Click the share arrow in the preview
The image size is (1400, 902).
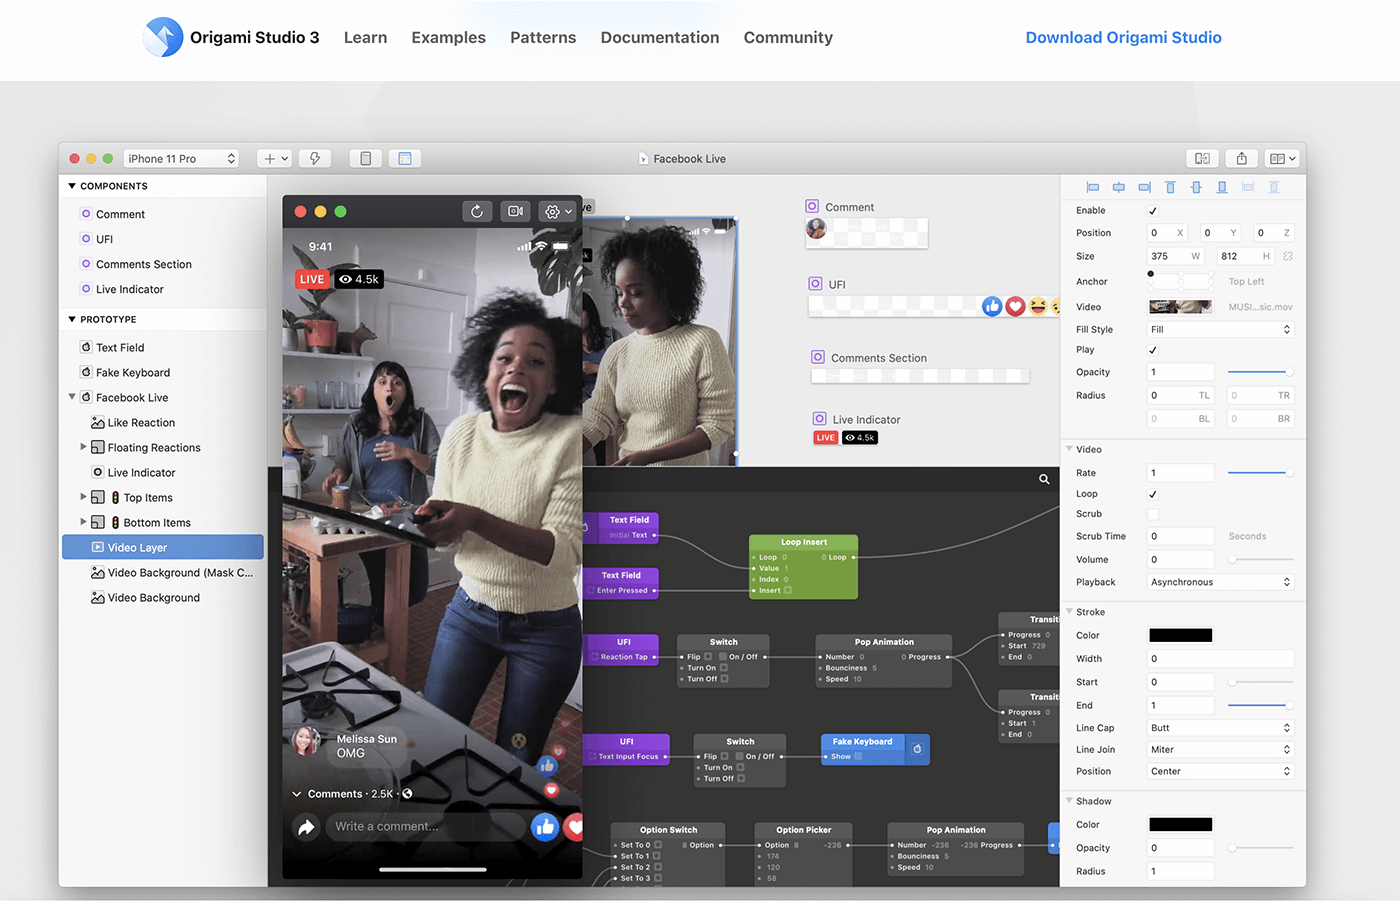point(306,827)
